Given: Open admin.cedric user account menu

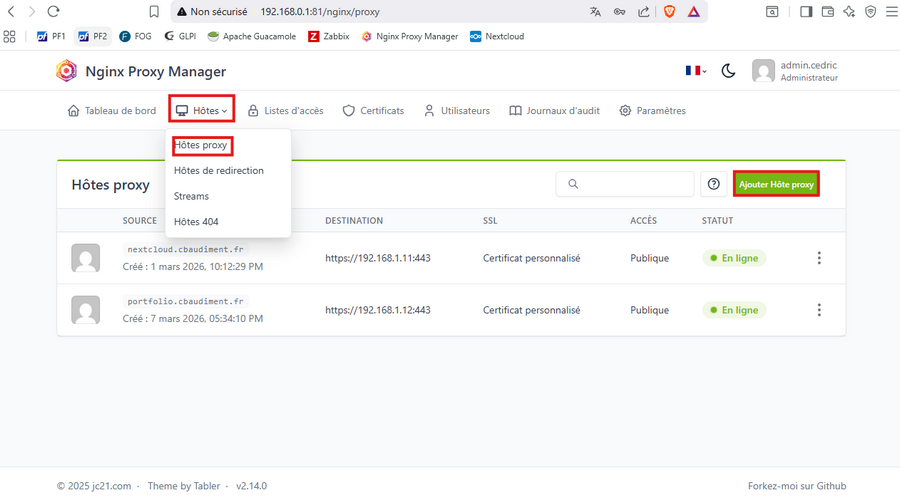Looking at the screenshot, I should click(x=796, y=71).
